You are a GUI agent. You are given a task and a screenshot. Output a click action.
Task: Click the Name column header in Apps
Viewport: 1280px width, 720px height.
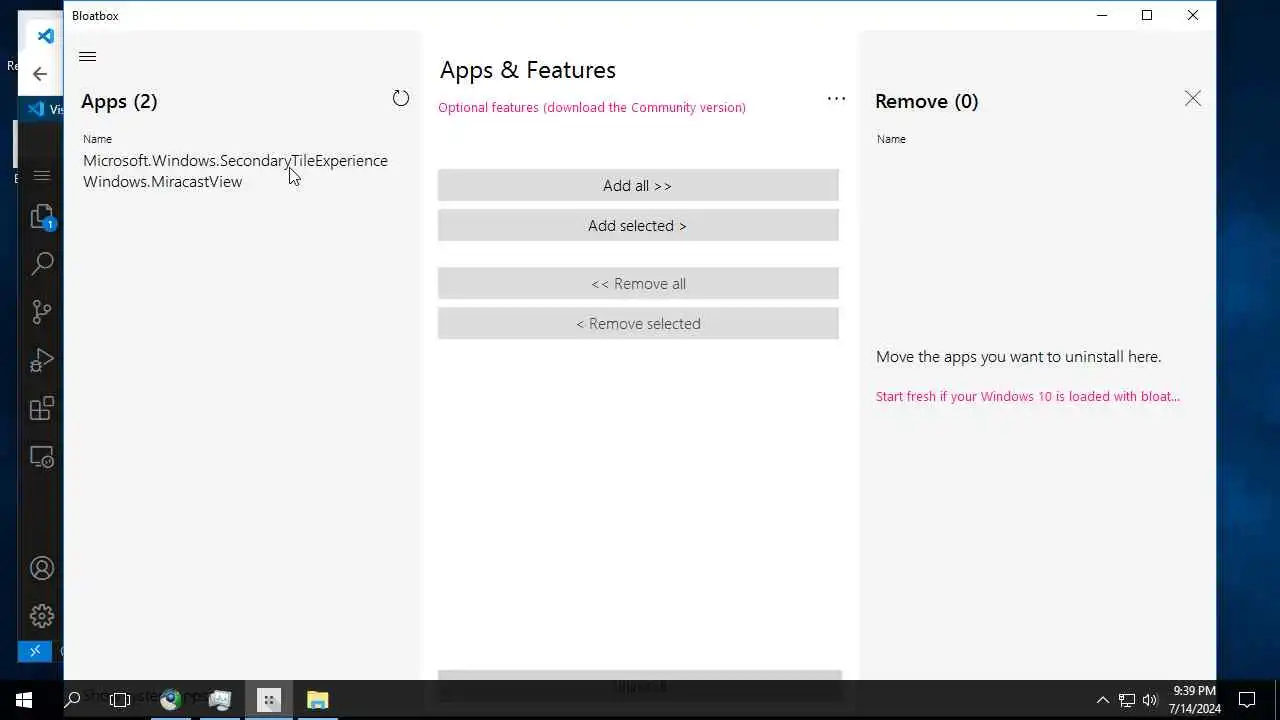click(97, 139)
